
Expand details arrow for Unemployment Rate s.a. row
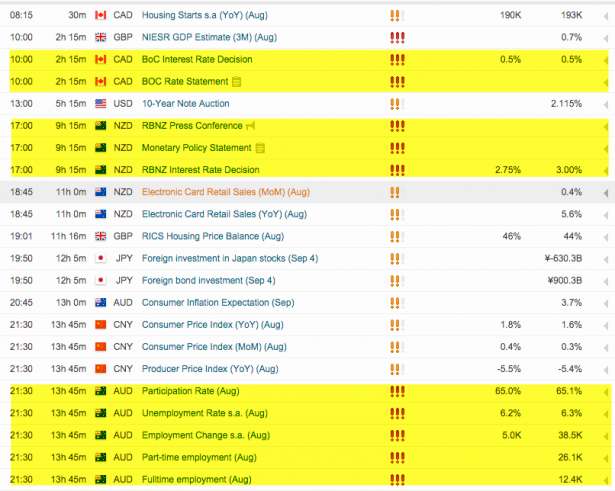point(606,414)
